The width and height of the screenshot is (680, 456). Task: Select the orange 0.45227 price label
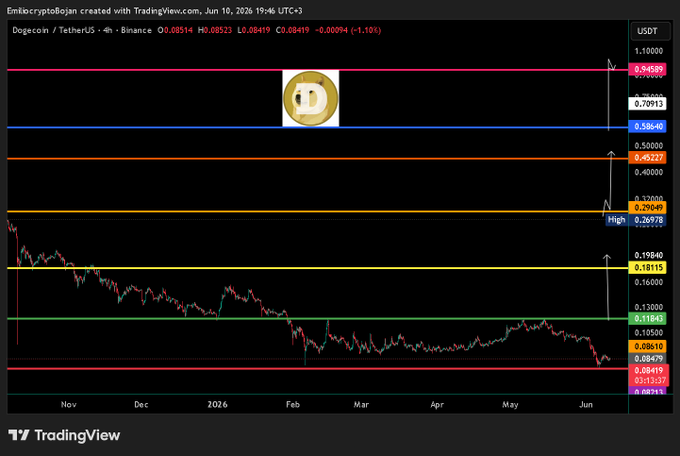[x=647, y=157]
